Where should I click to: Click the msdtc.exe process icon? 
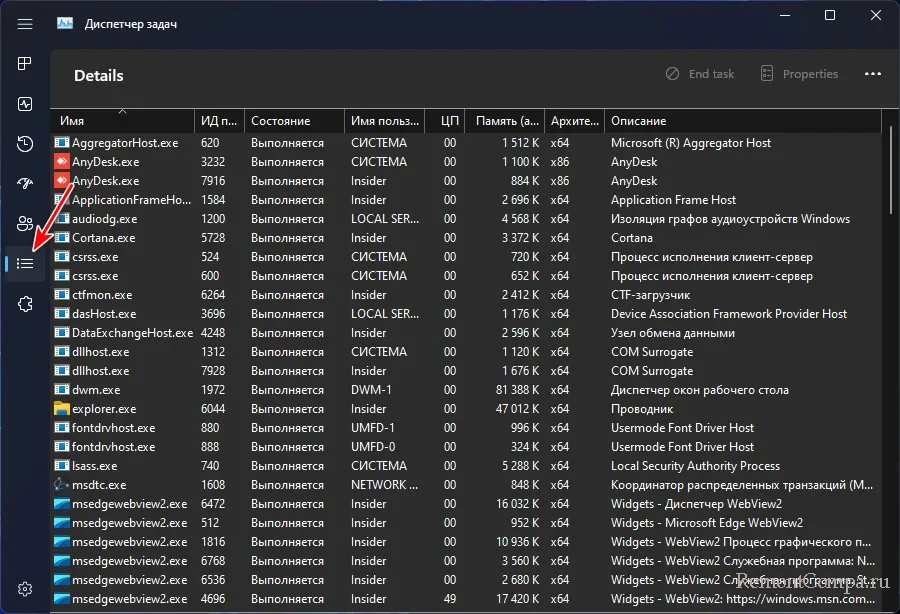[x=61, y=485]
